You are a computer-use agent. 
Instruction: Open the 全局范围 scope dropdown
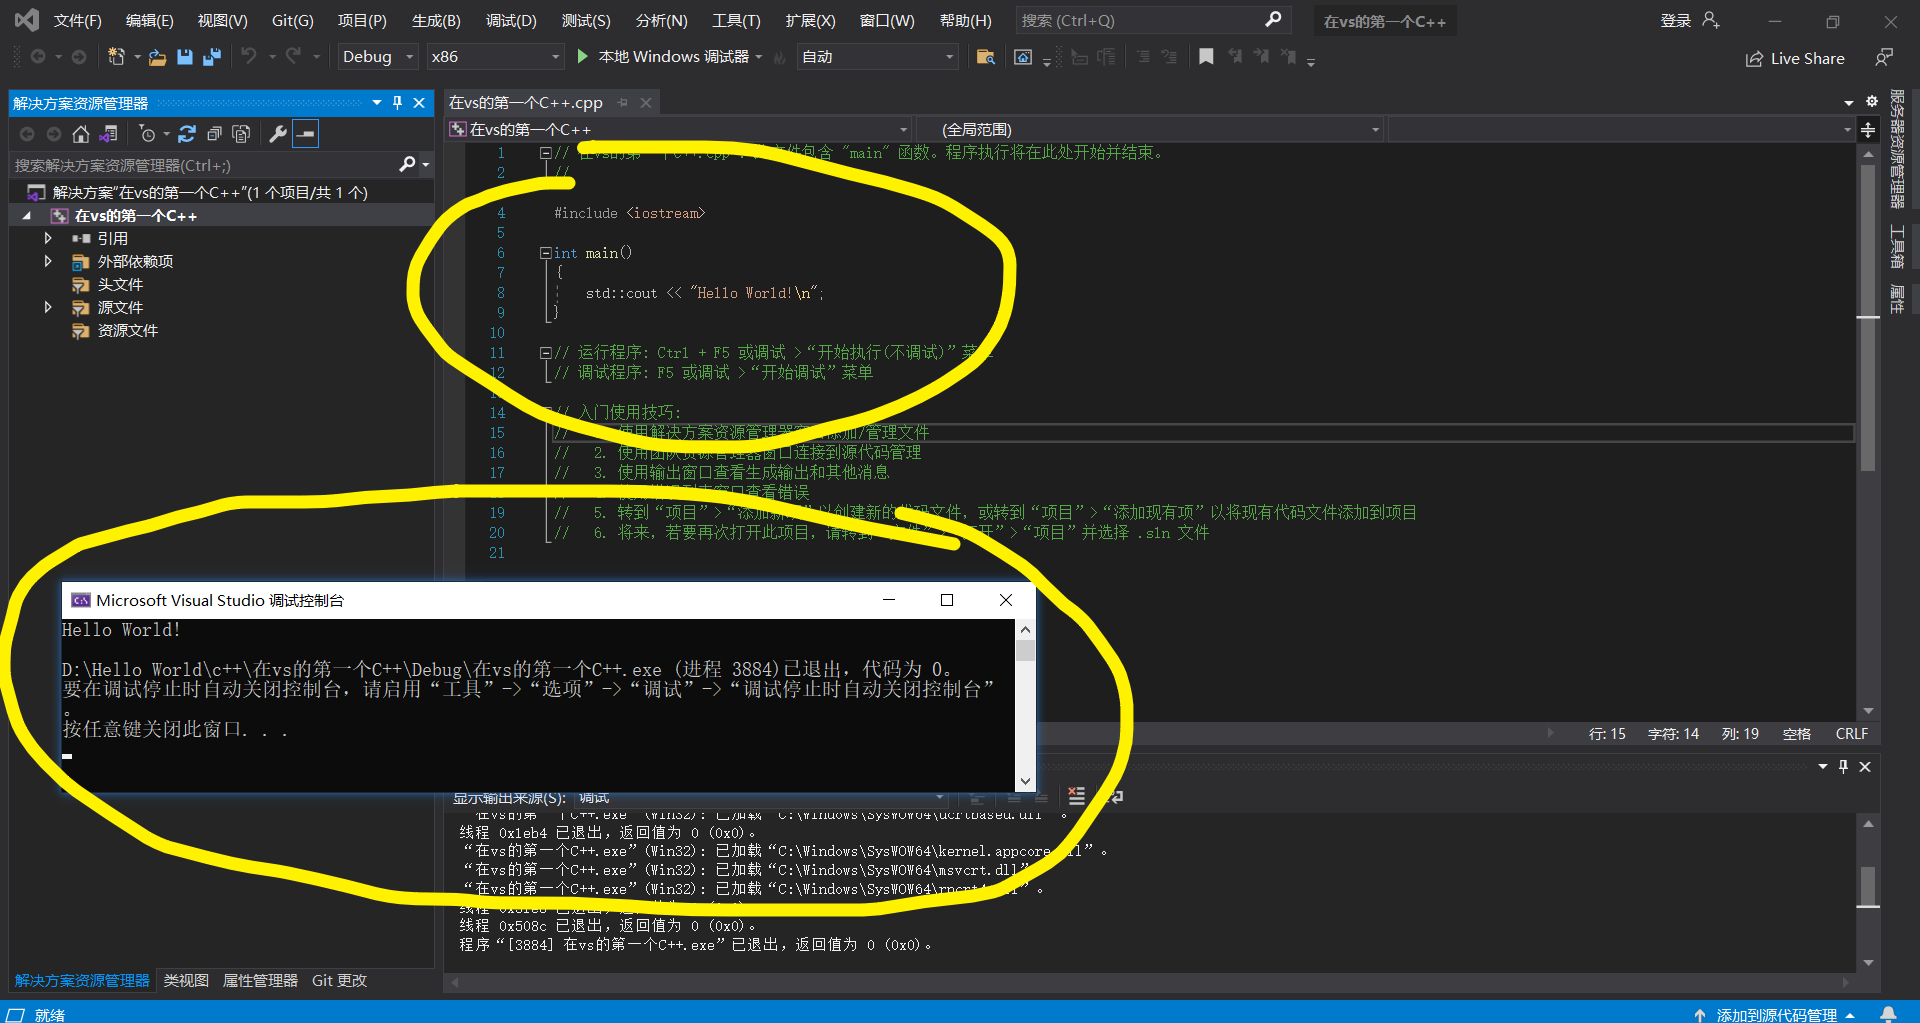(x=1151, y=130)
